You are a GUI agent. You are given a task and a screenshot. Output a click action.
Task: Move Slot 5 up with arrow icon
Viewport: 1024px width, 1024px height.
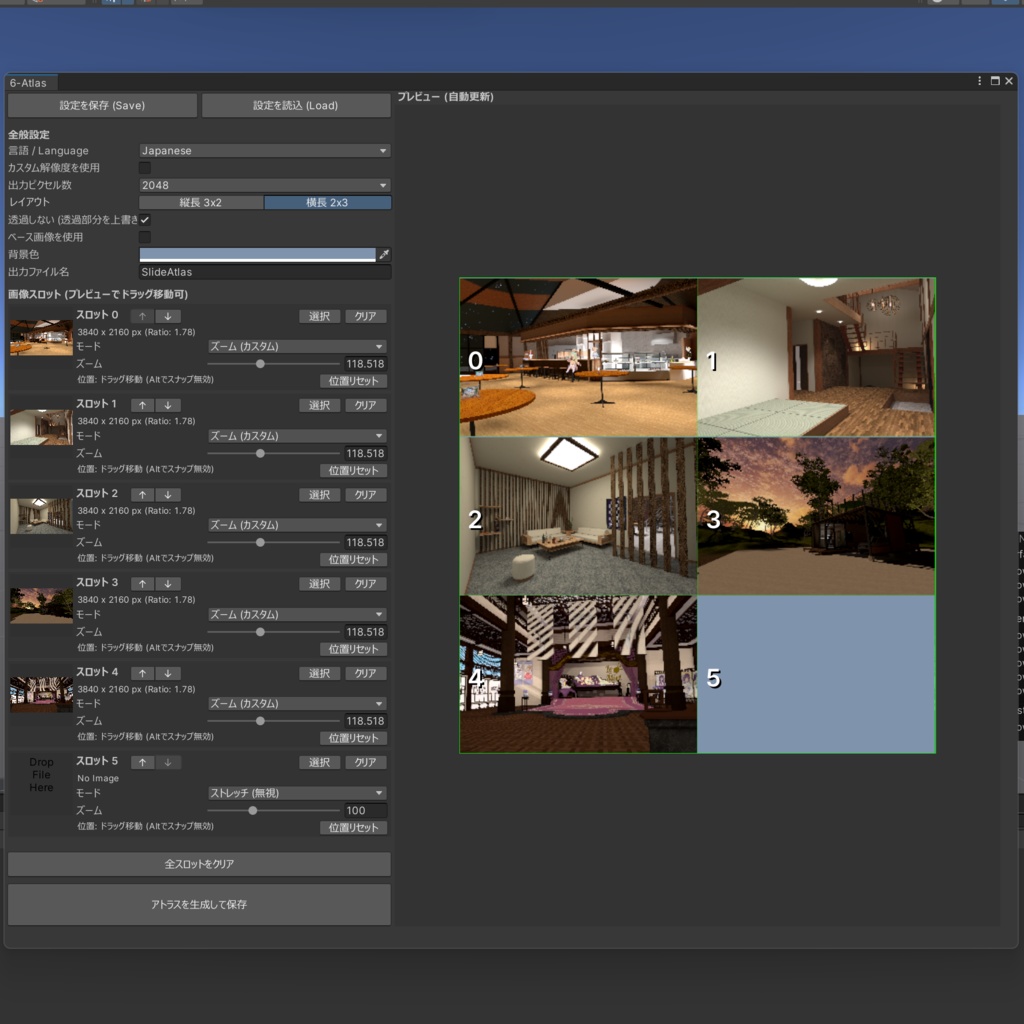tap(142, 762)
